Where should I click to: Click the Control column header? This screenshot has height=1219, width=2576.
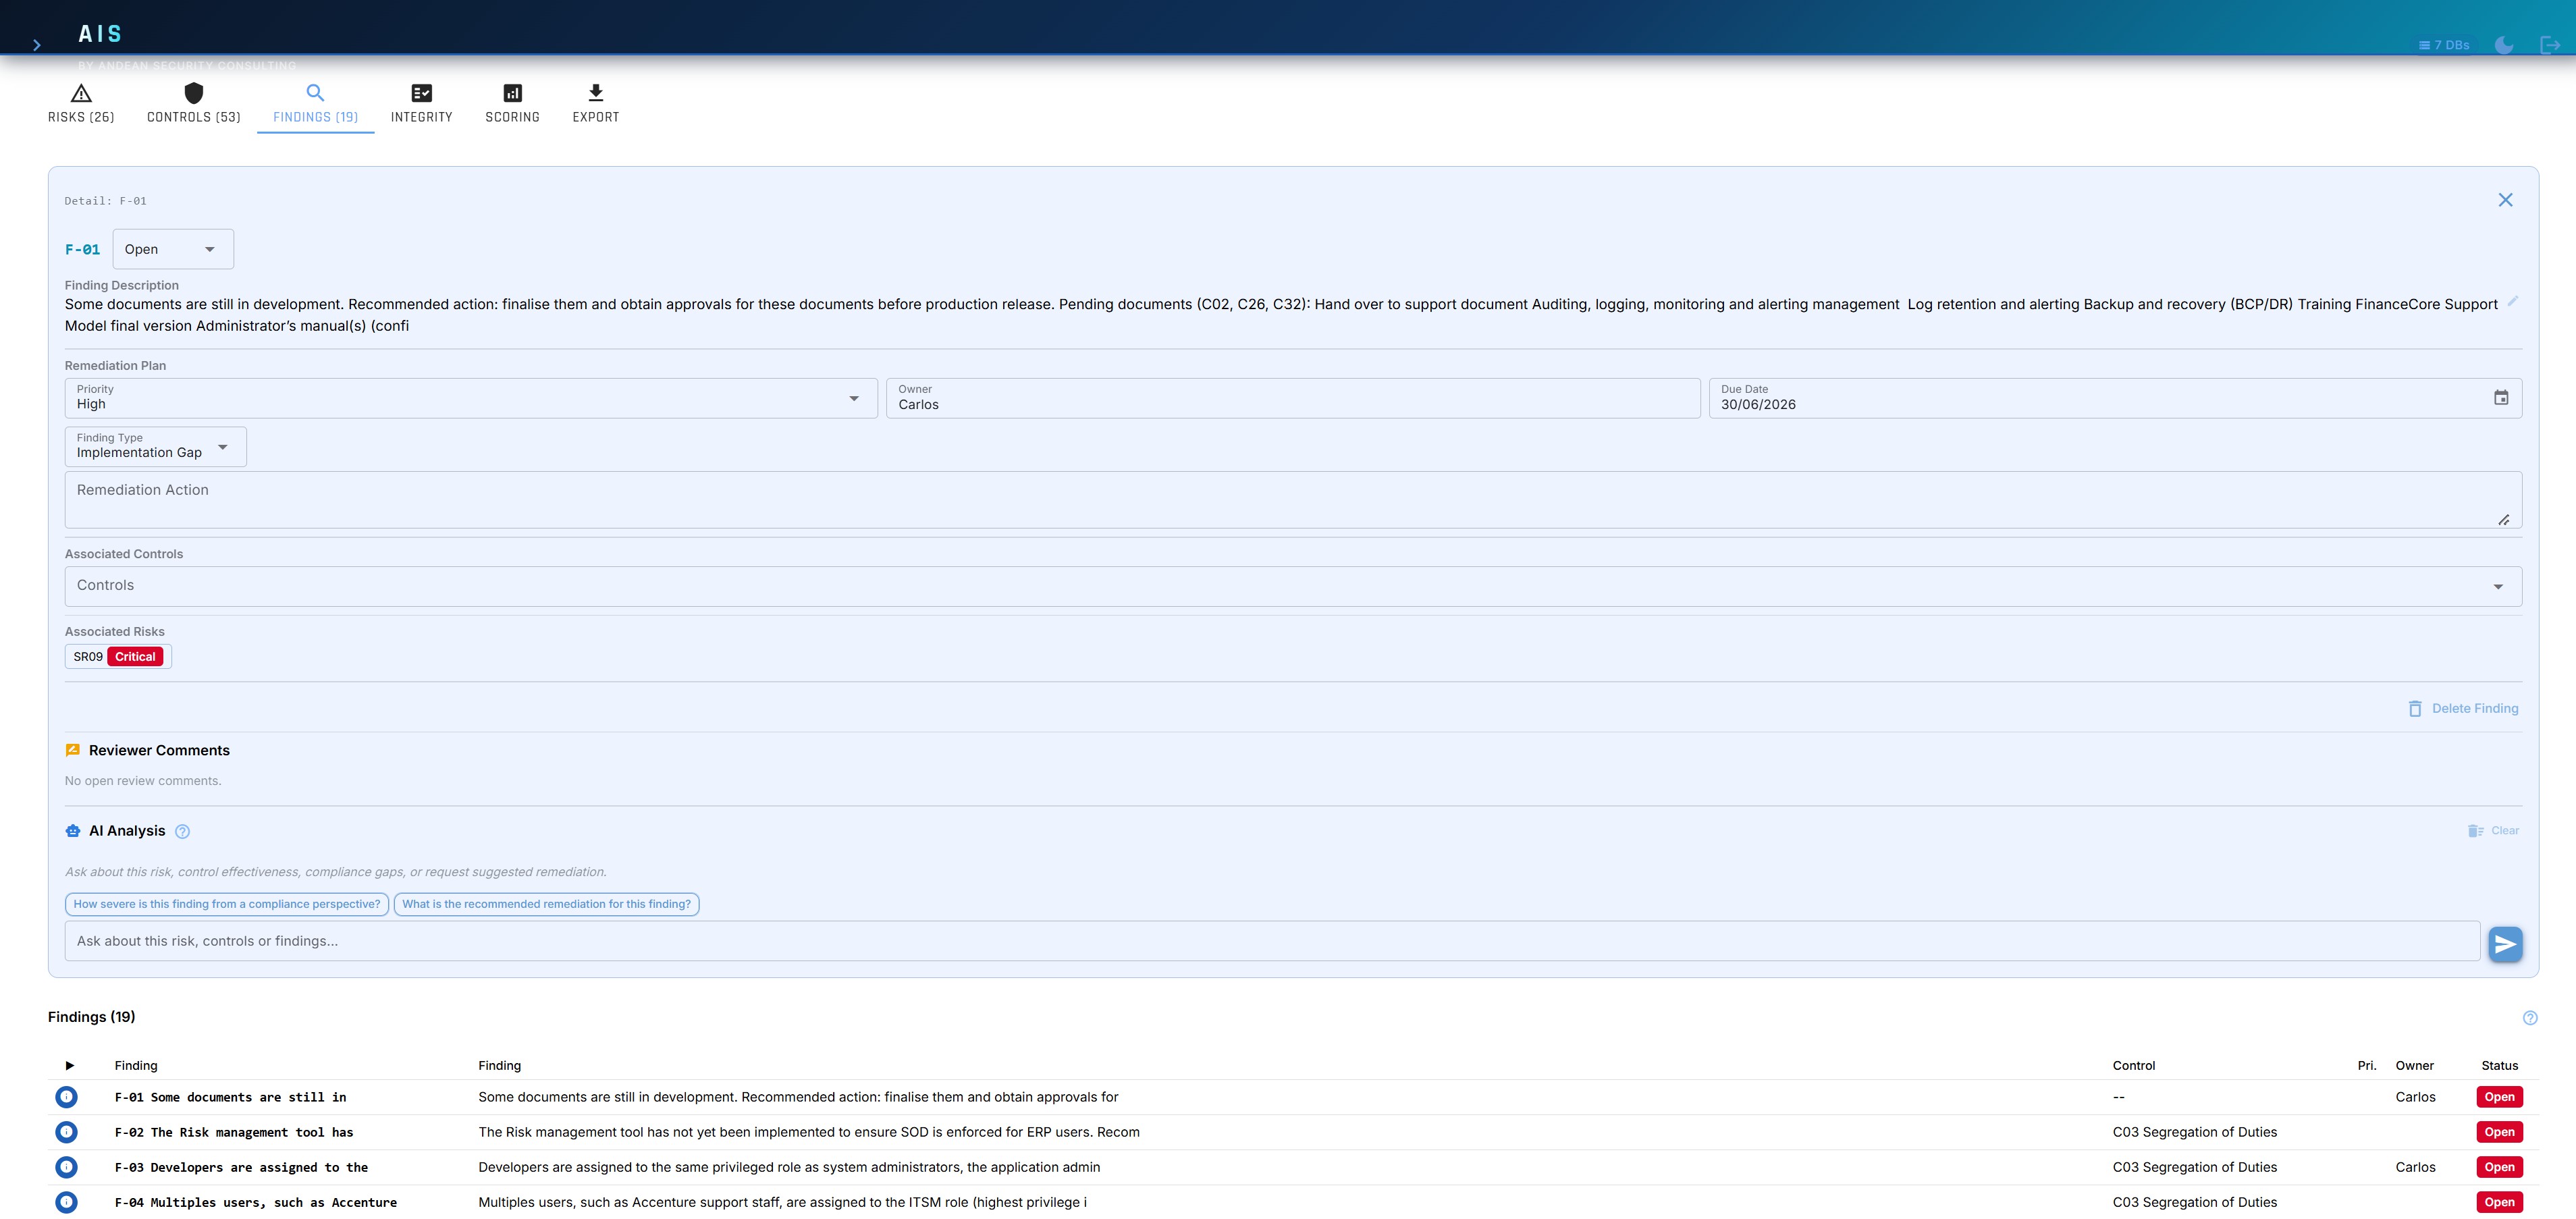2134,1066
